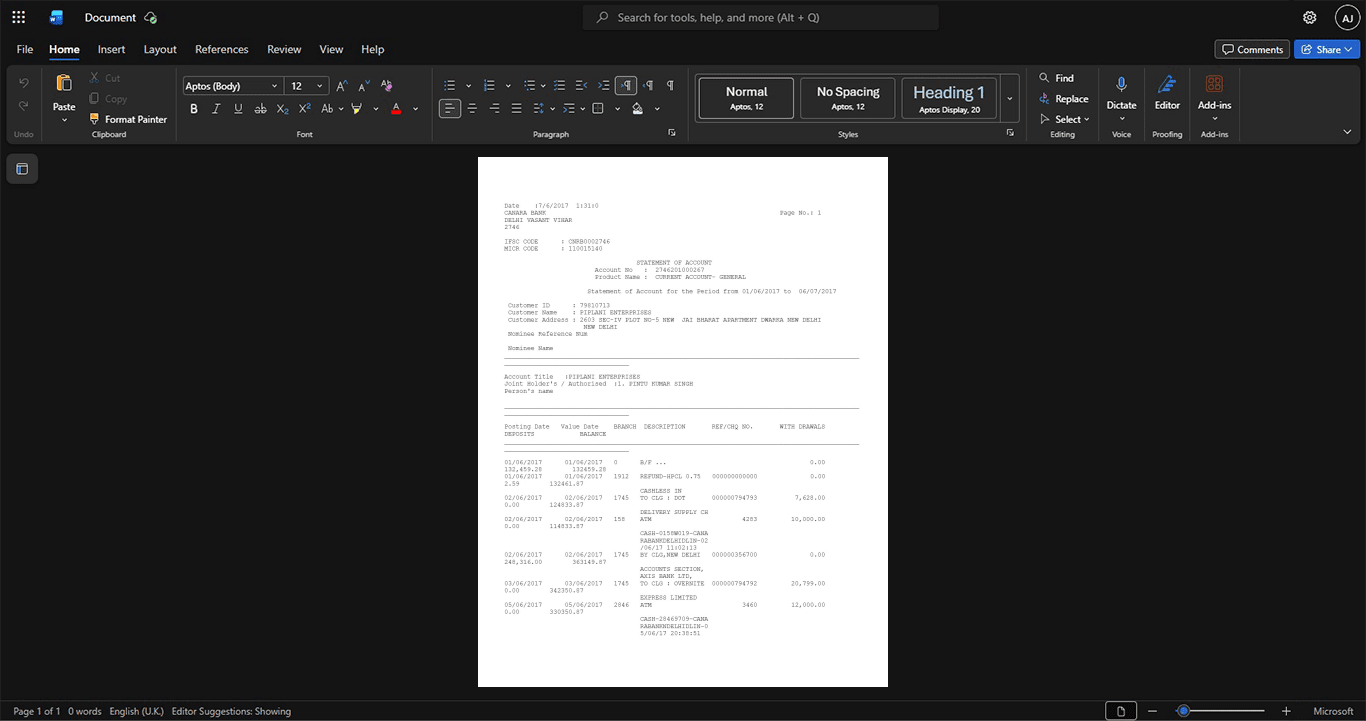Viewport: 1366px width, 721px height.
Task: Toggle strikethrough formatting
Action: [x=261, y=108]
